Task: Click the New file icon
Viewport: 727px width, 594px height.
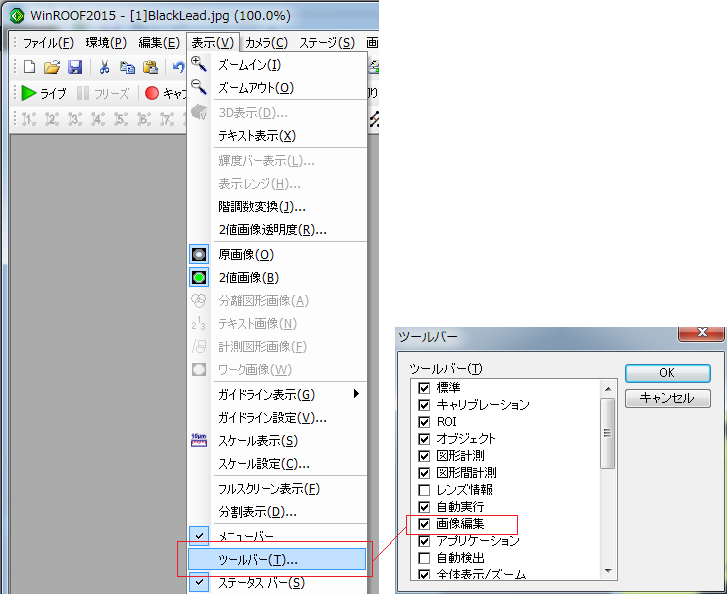Action: pos(29,67)
